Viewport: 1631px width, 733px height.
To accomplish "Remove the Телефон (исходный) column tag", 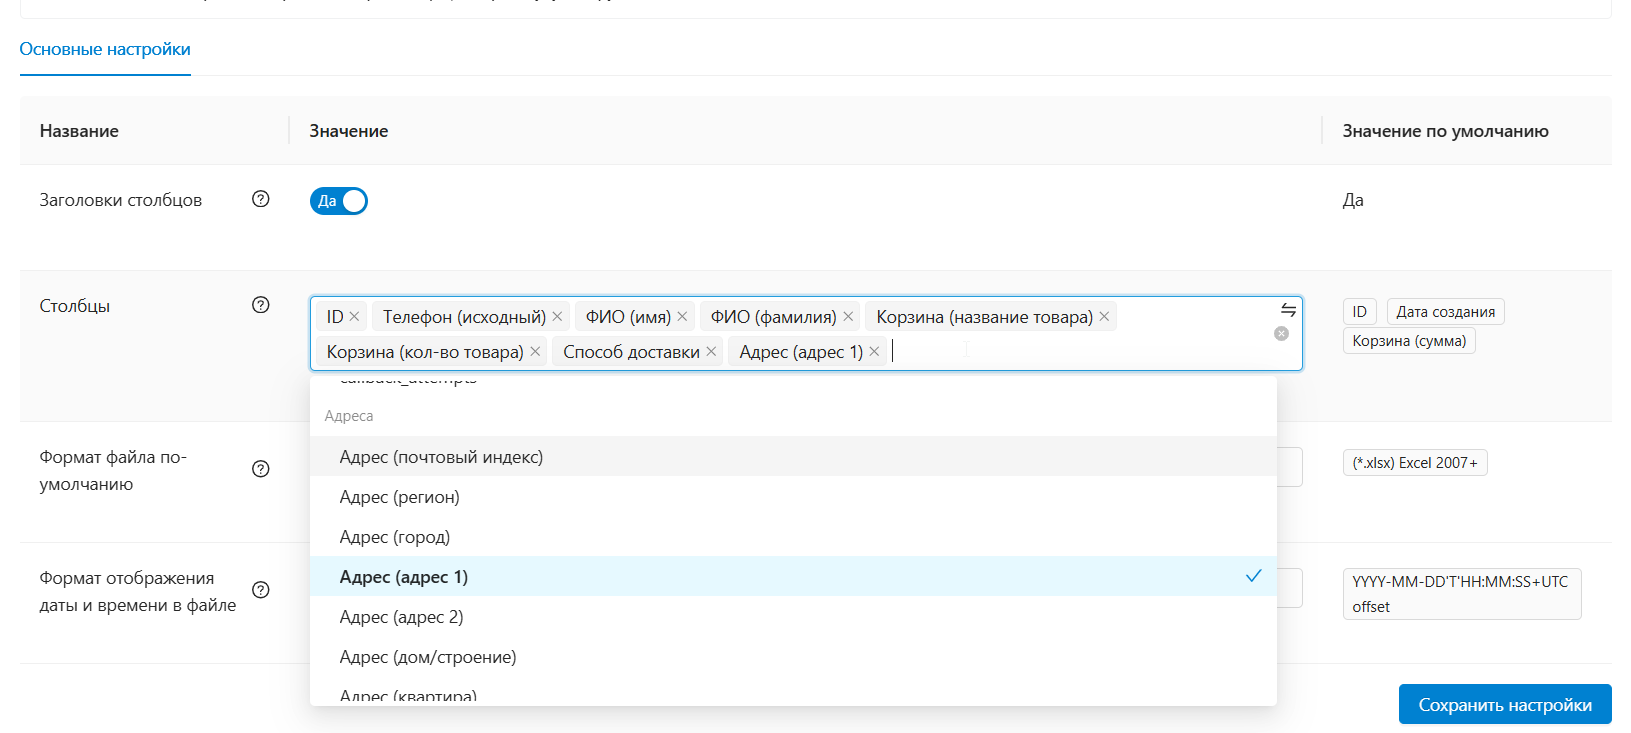I will (557, 317).
